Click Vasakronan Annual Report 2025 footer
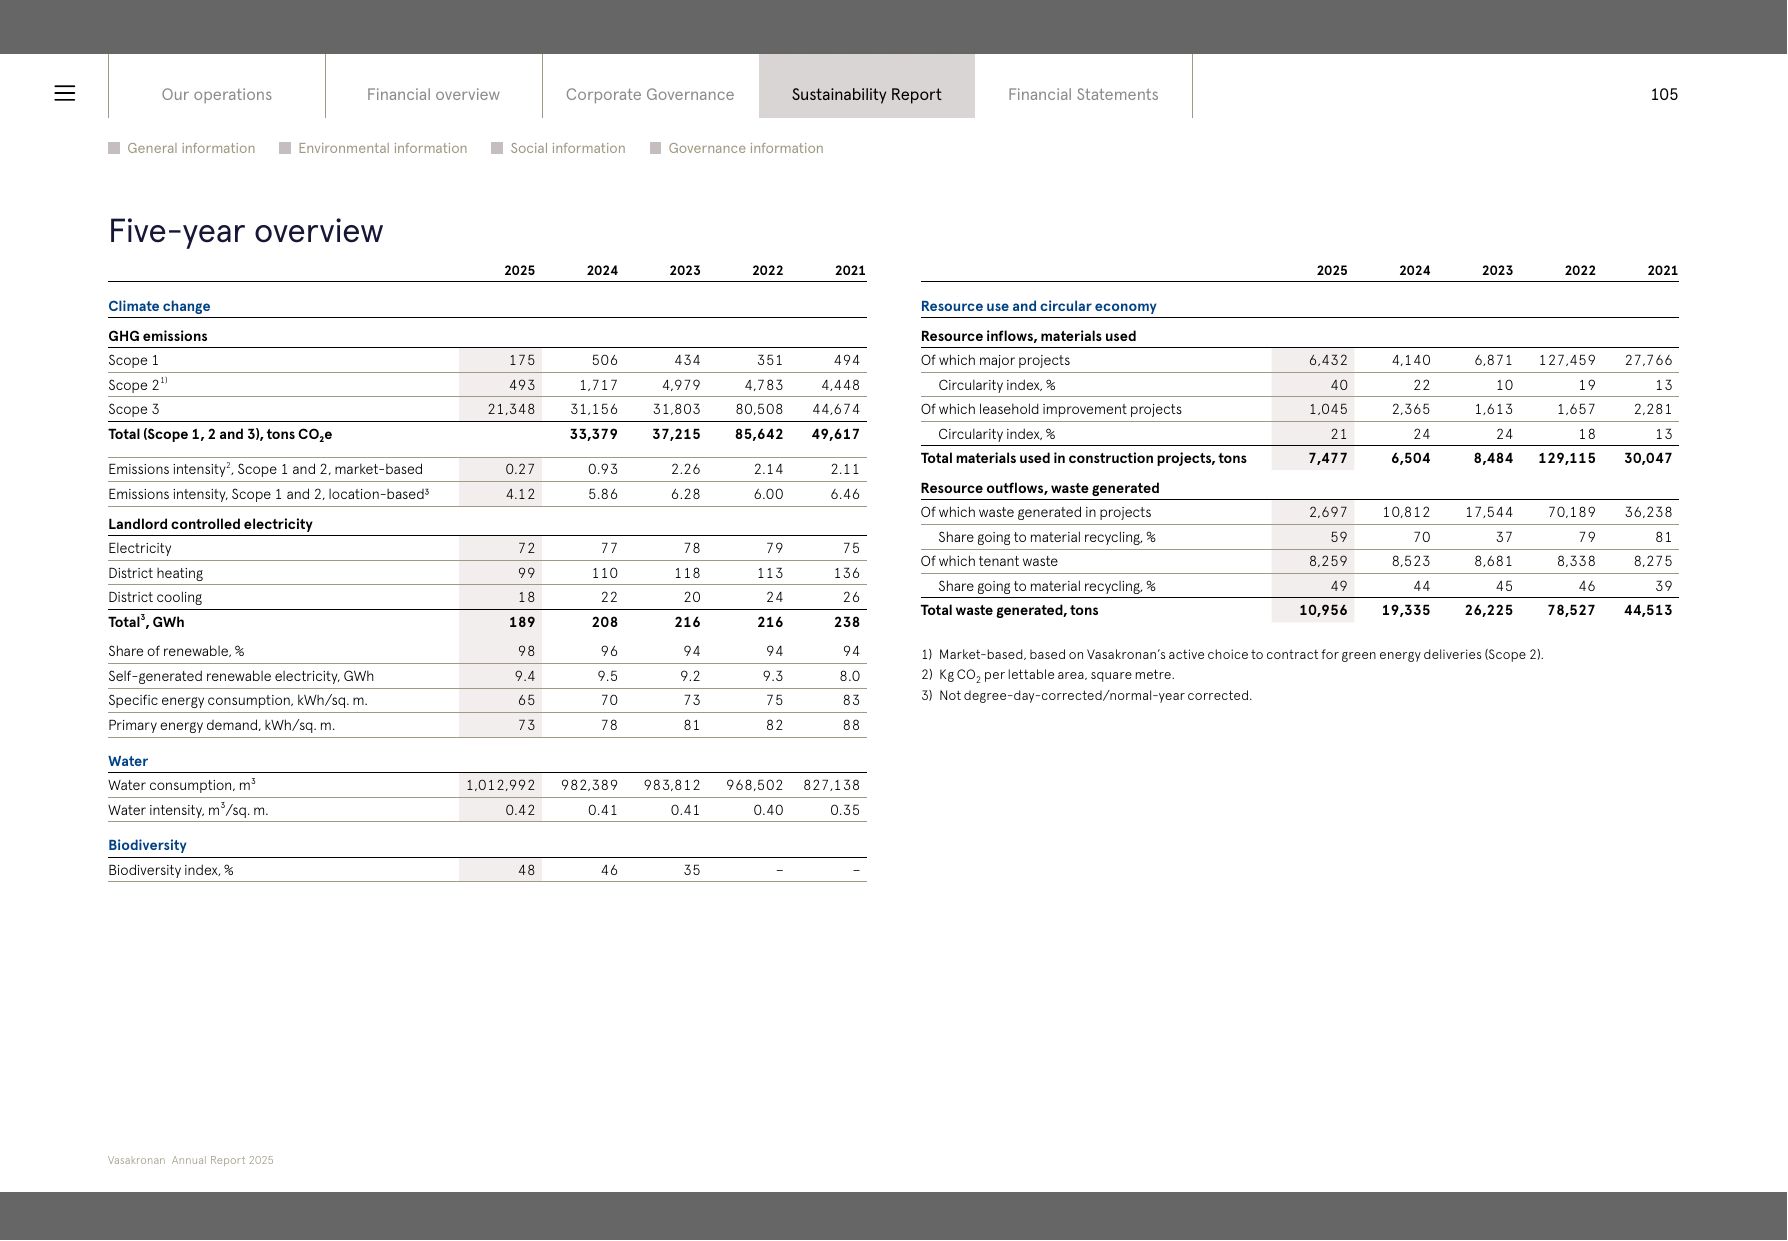Image resolution: width=1788 pixels, height=1241 pixels. click(x=191, y=1160)
